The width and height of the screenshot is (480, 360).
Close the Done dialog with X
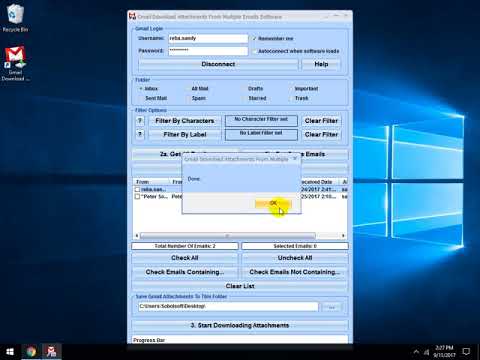click(295, 159)
